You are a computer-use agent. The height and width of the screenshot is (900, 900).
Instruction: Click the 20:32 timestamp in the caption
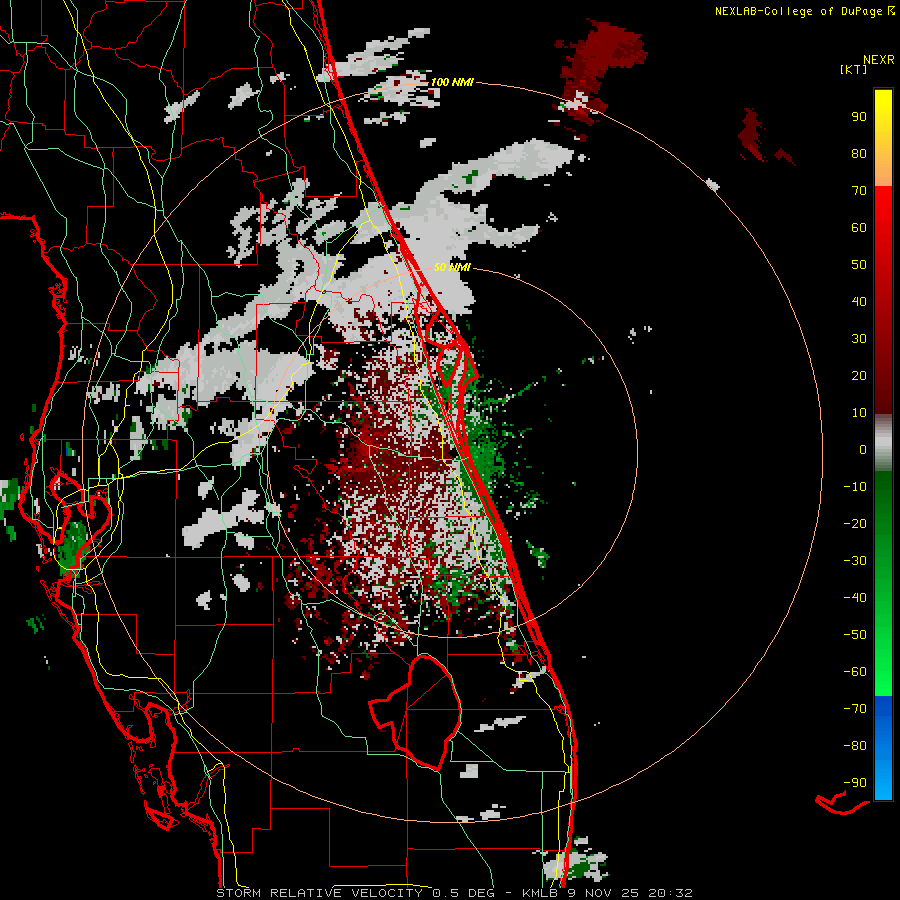[670, 893]
